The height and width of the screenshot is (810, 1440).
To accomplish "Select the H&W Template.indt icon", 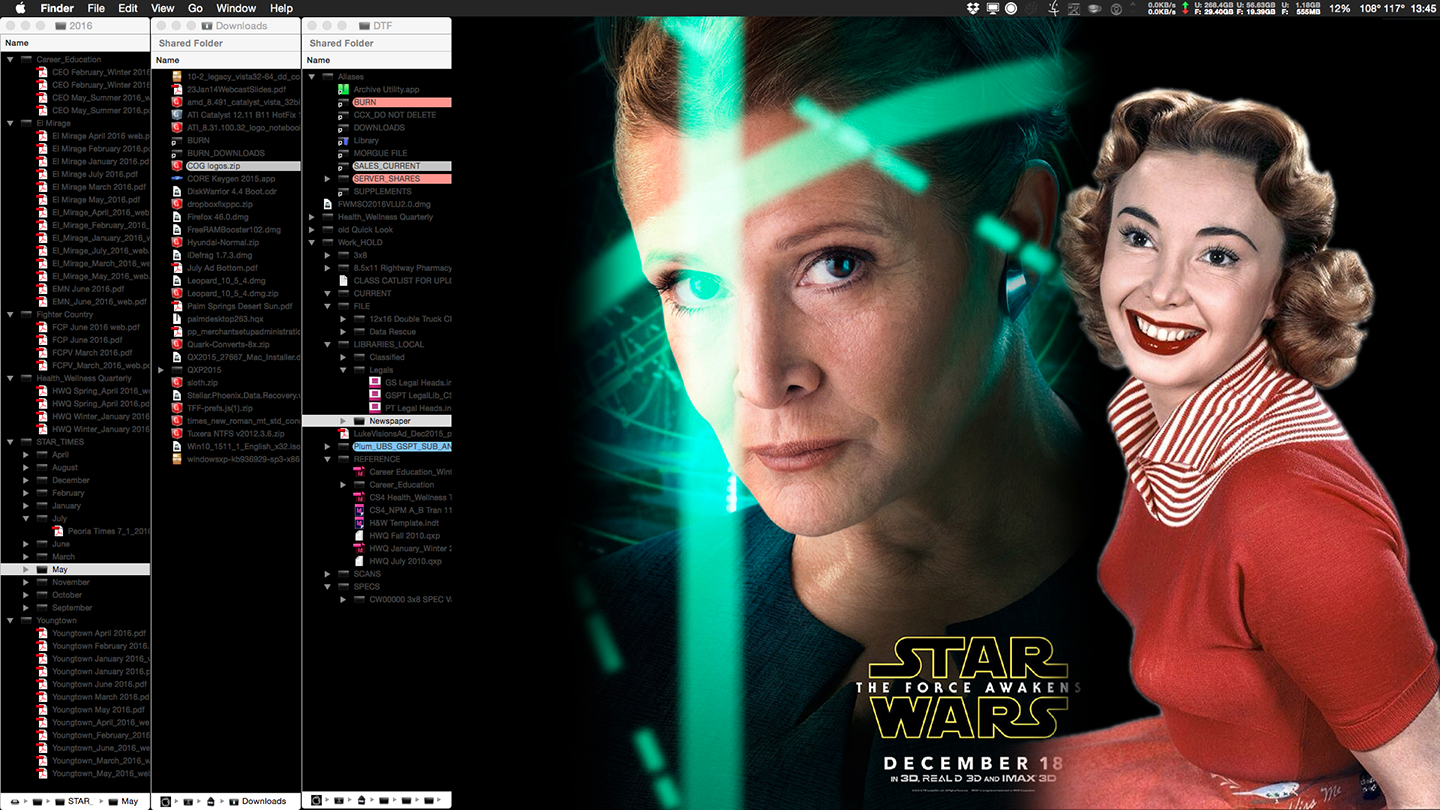I will click(x=359, y=523).
